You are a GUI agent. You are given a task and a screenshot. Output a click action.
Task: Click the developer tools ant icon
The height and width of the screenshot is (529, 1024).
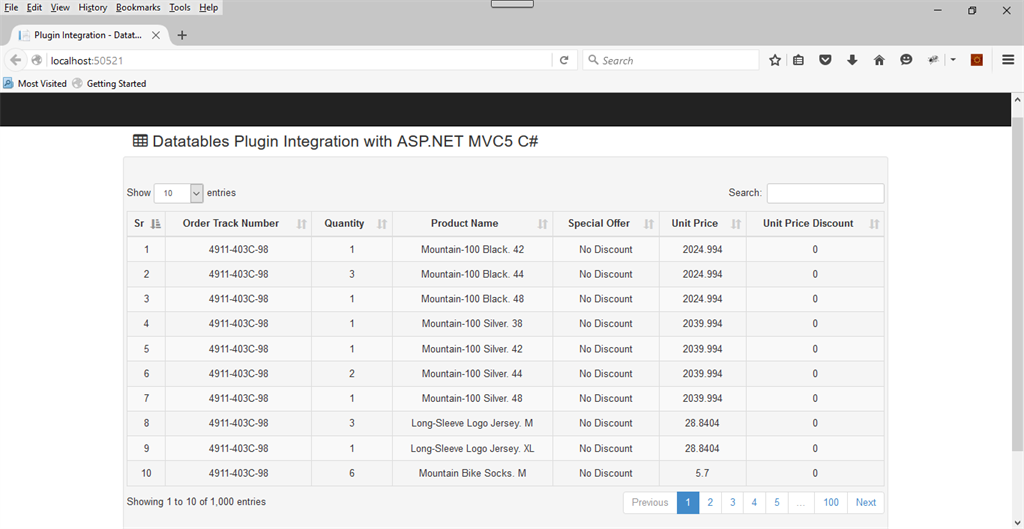(x=934, y=60)
